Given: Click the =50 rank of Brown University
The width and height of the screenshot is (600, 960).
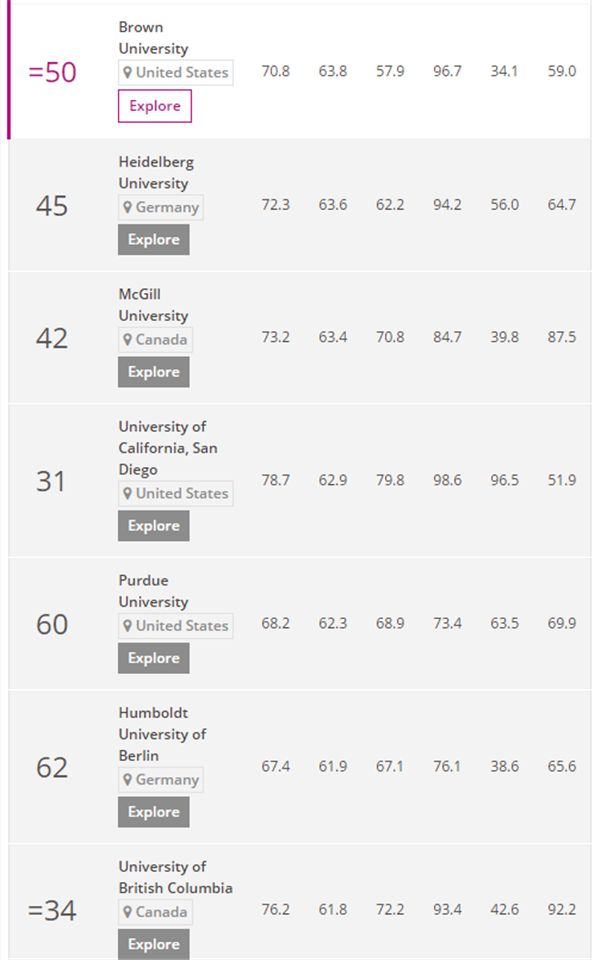Looking at the screenshot, I should click(x=52, y=73).
